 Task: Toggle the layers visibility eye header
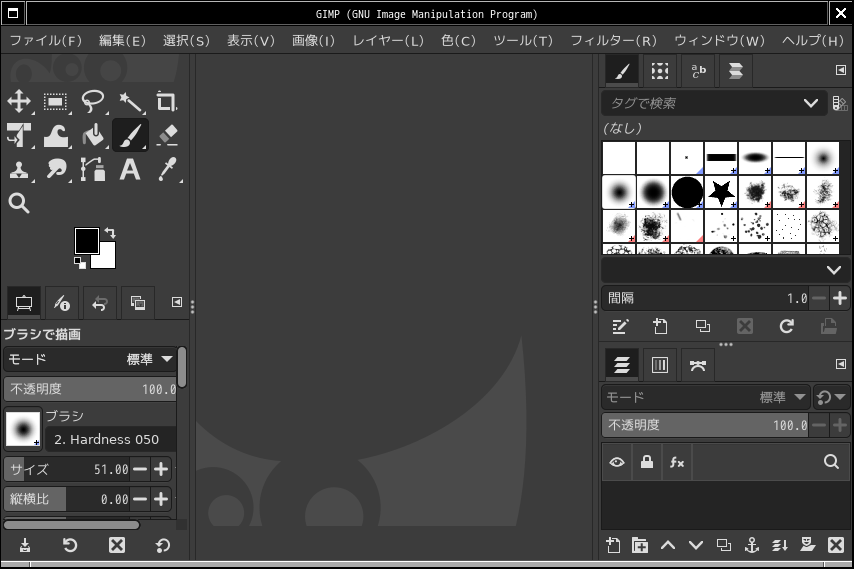[617, 462]
